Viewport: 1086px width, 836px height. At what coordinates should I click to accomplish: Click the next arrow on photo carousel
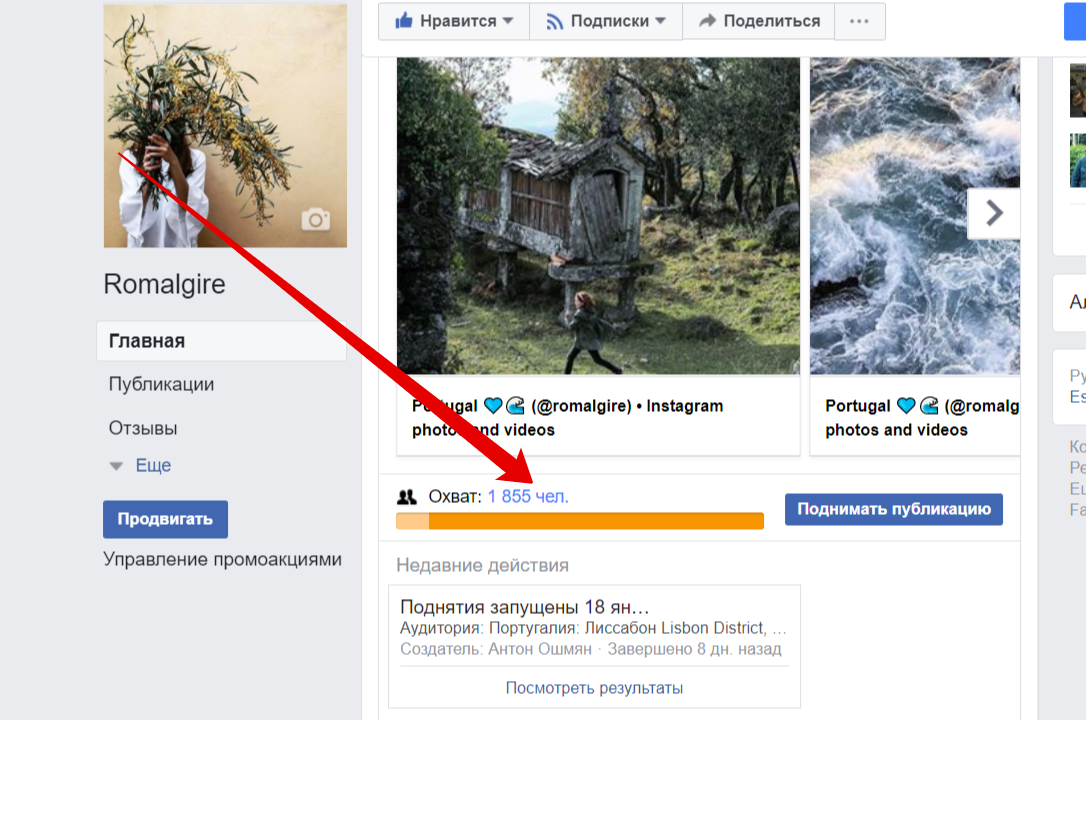[x=993, y=213]
